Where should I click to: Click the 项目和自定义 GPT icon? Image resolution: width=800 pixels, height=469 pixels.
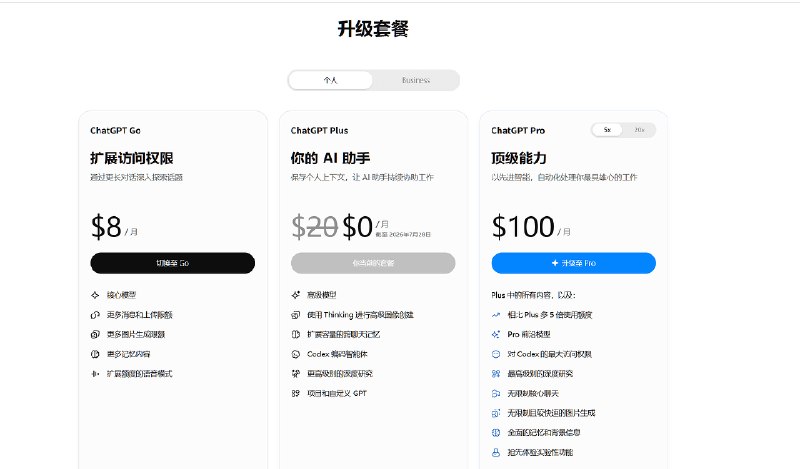[295, 393]
